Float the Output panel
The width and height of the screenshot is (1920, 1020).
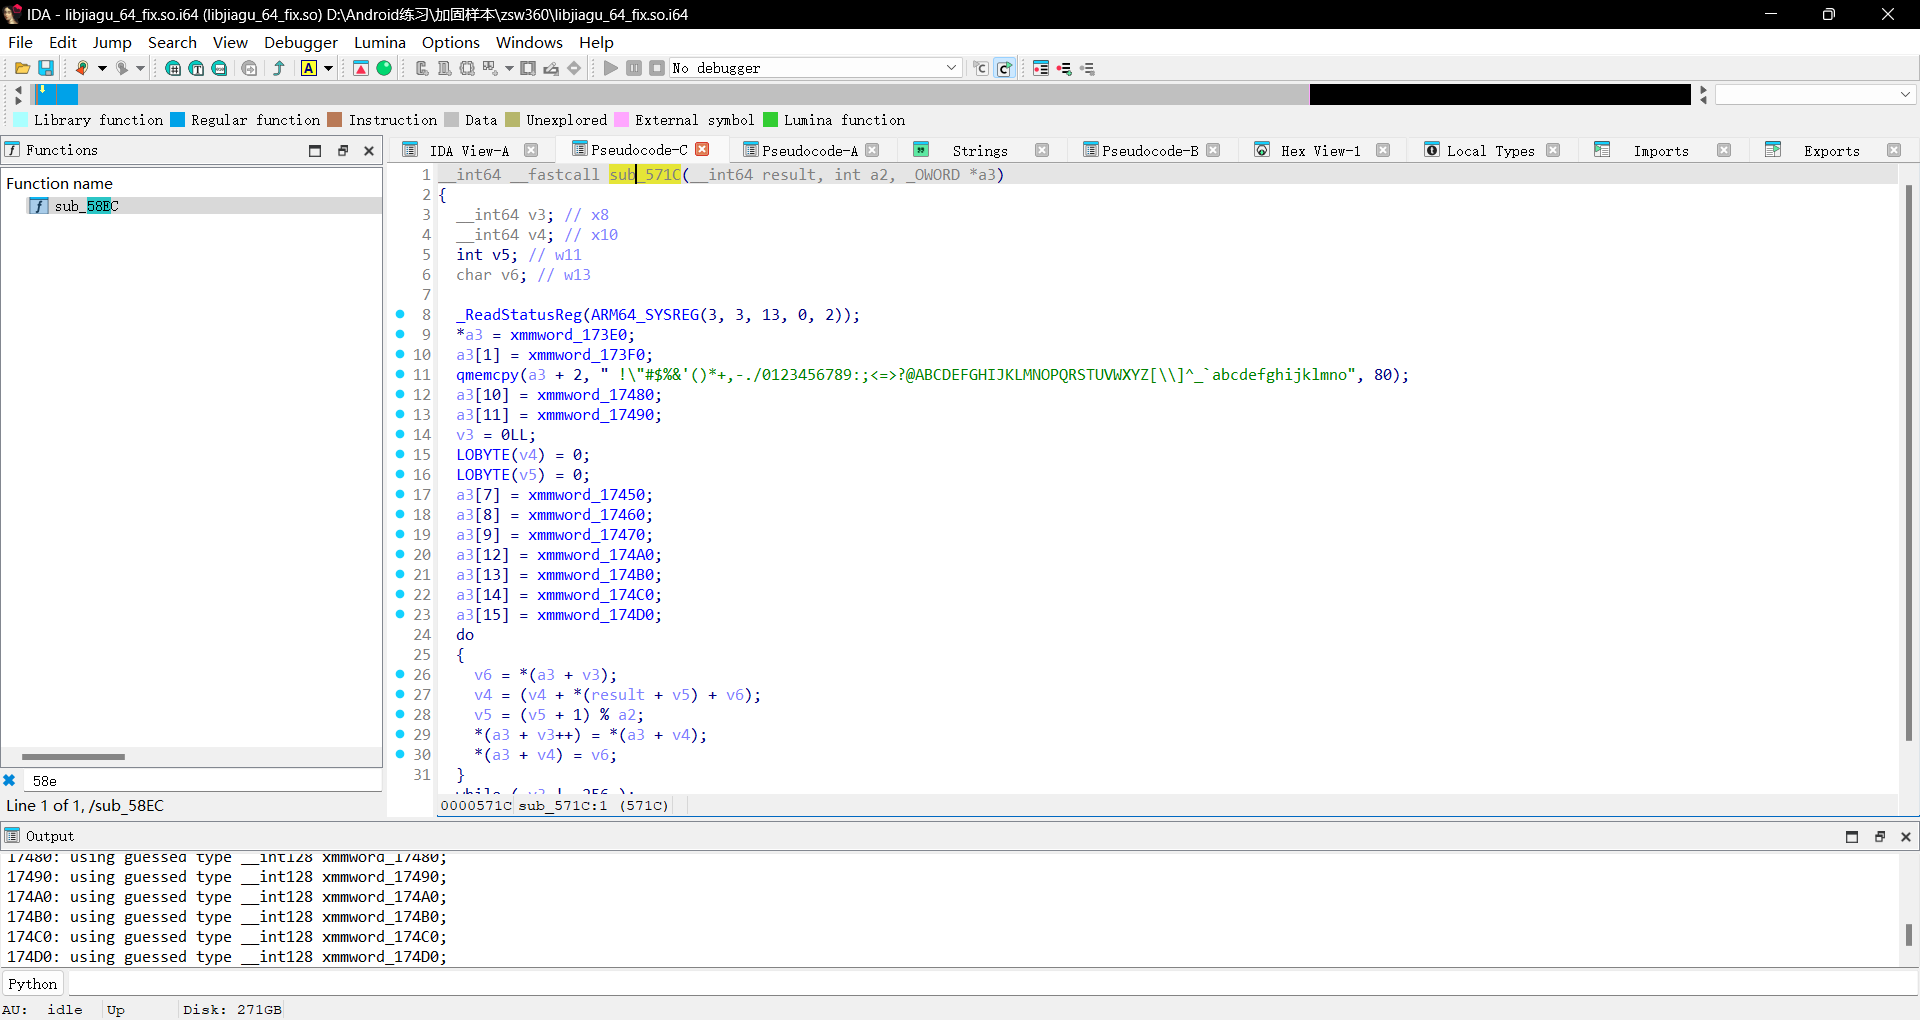click(1879, 836)
